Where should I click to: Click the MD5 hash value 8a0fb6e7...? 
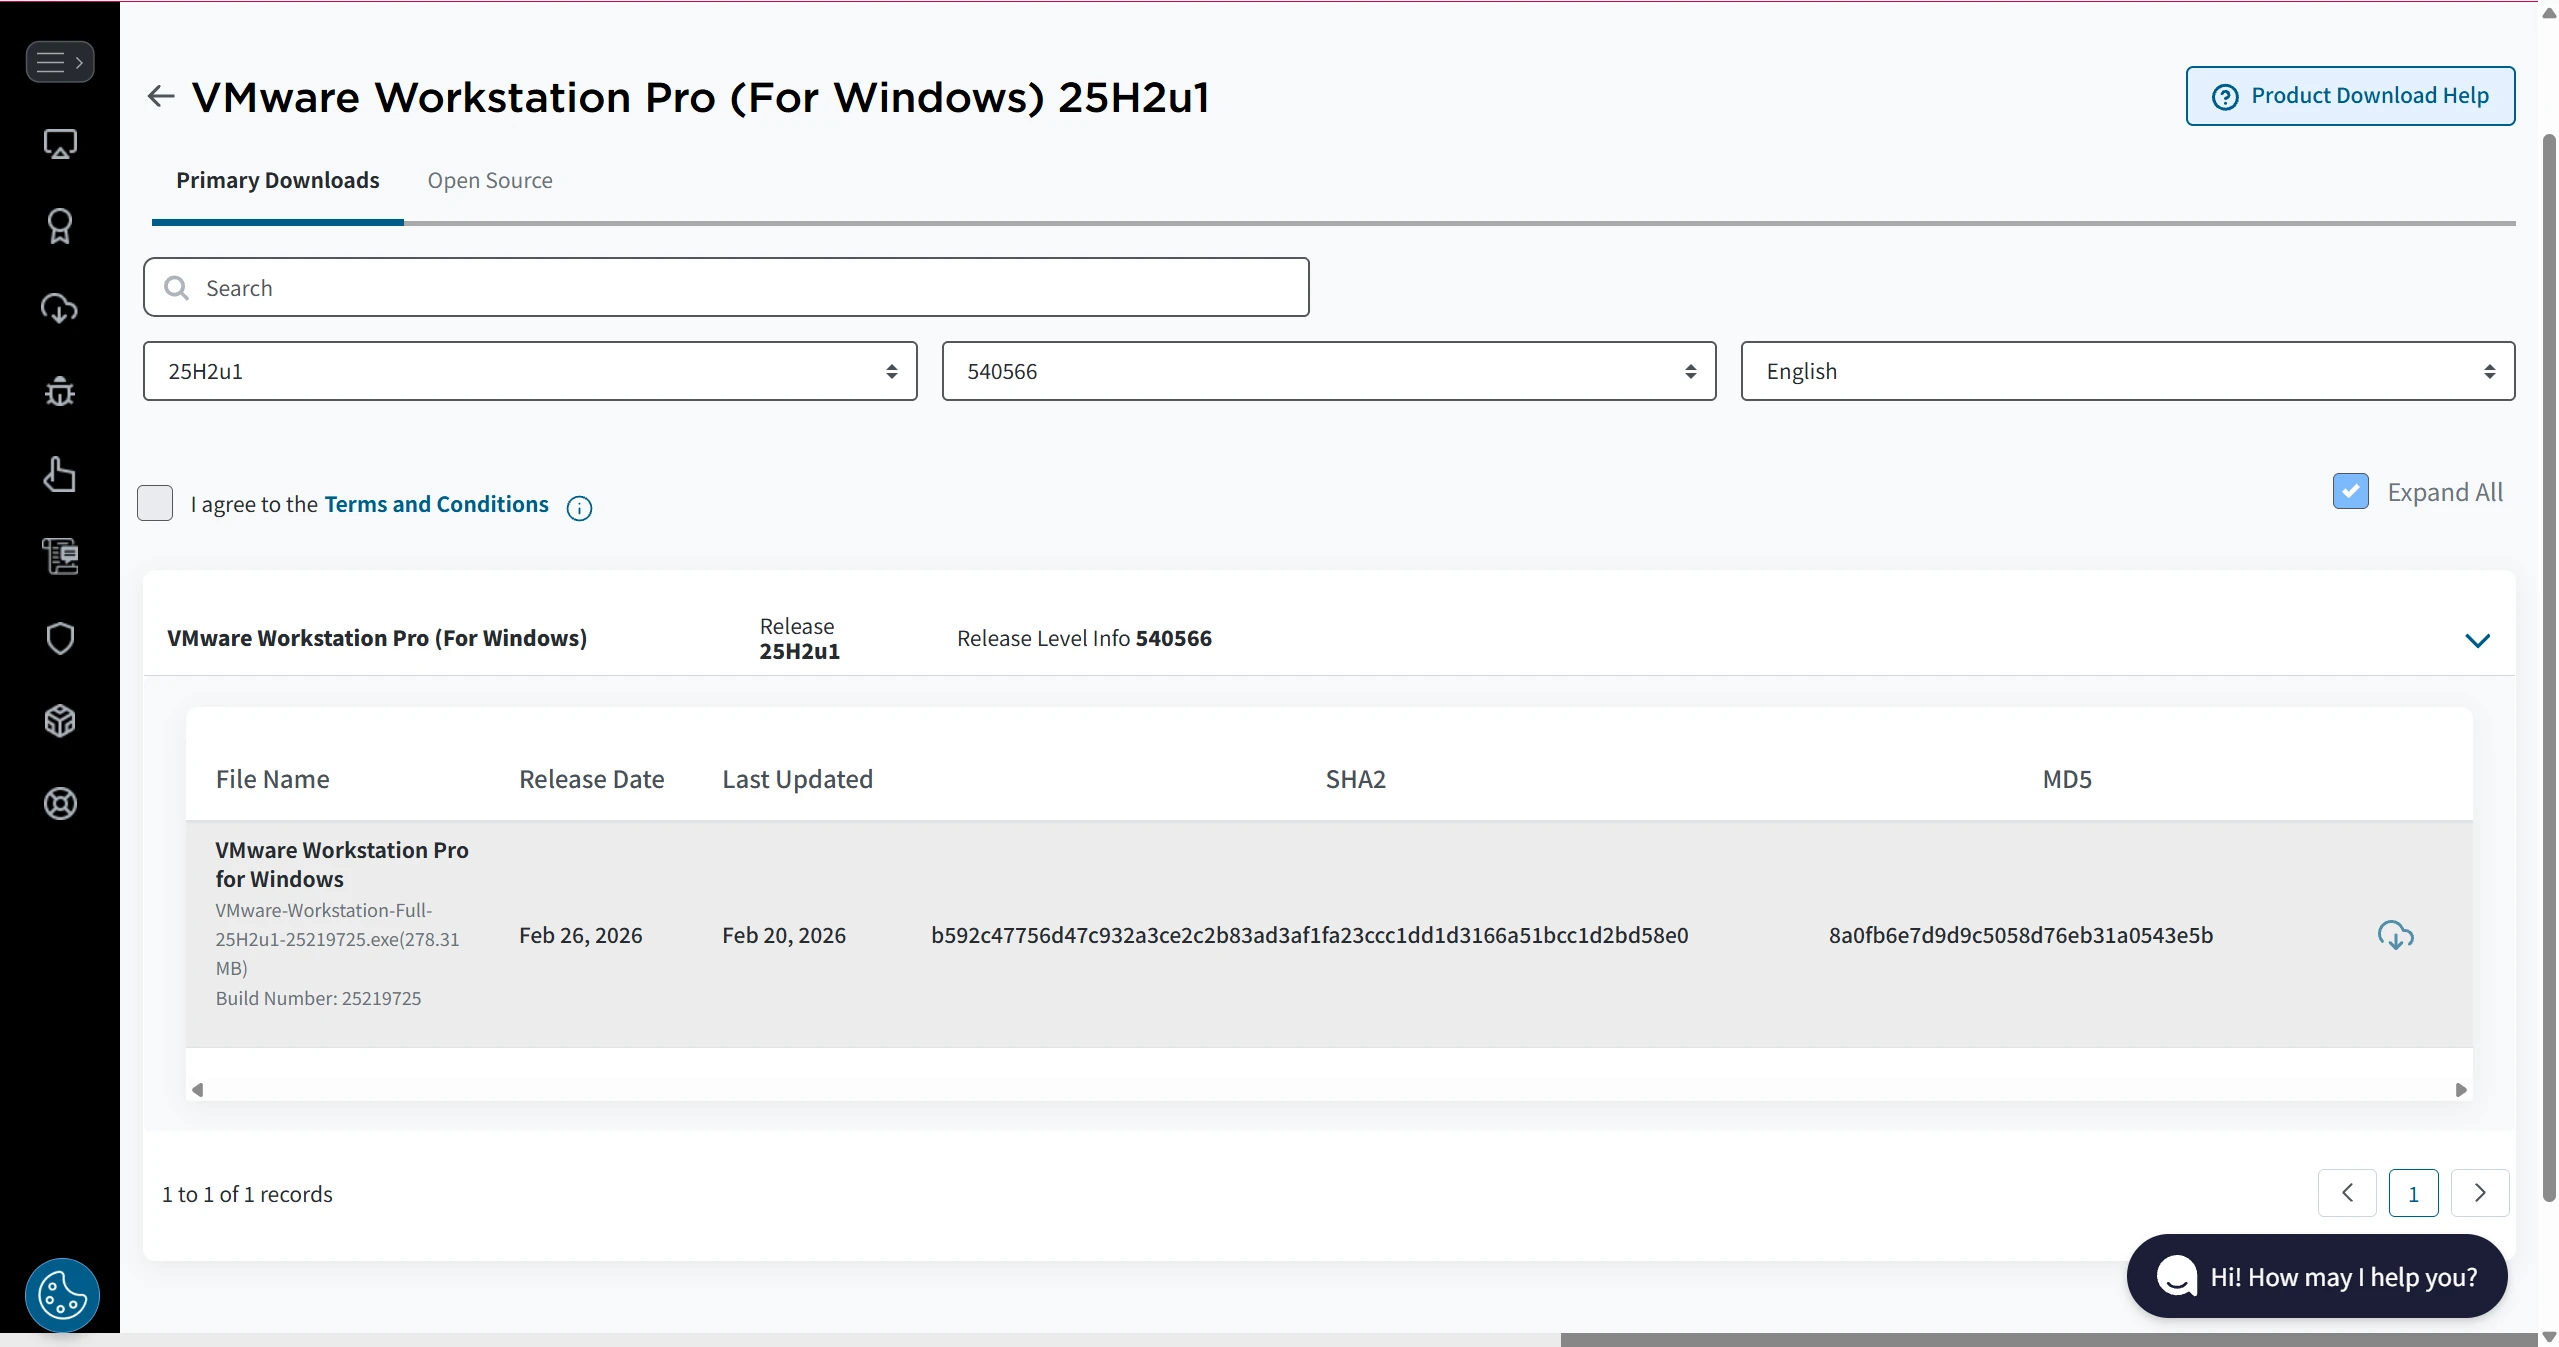coord(2020,935)
